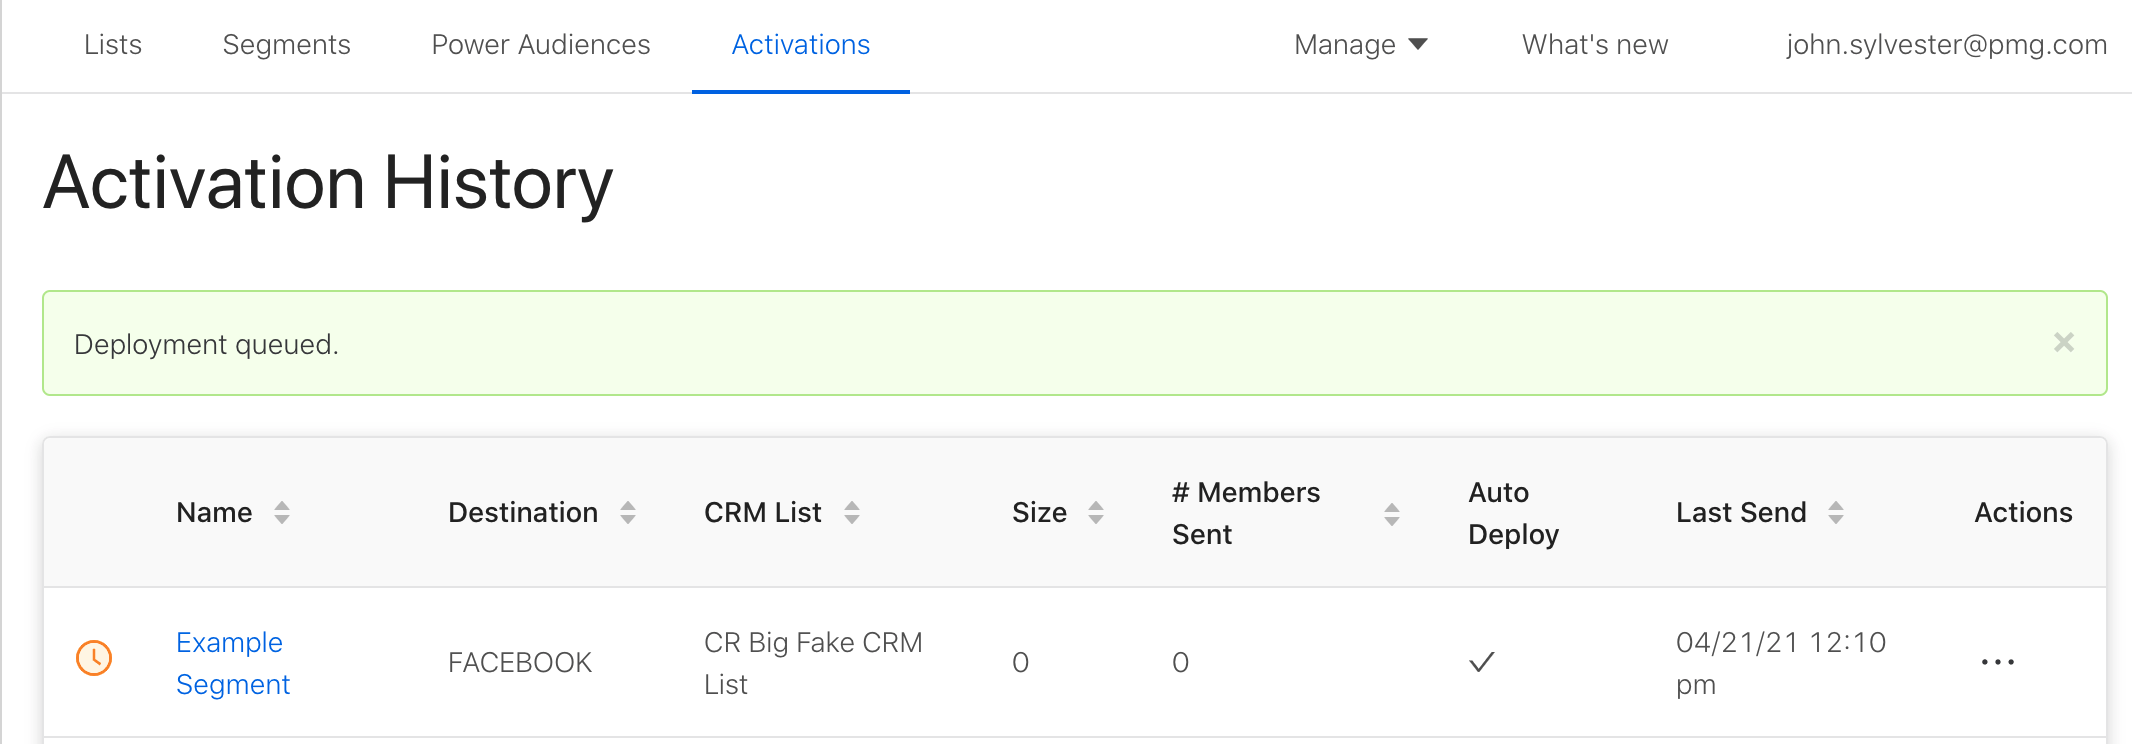
Task: Click the What's new link
Action: point(1595,45)
